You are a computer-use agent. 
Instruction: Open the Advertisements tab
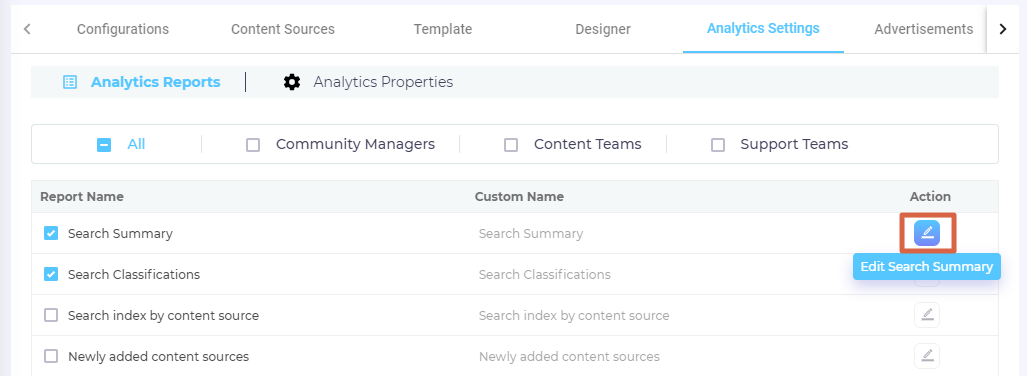[x=924, y=29]
